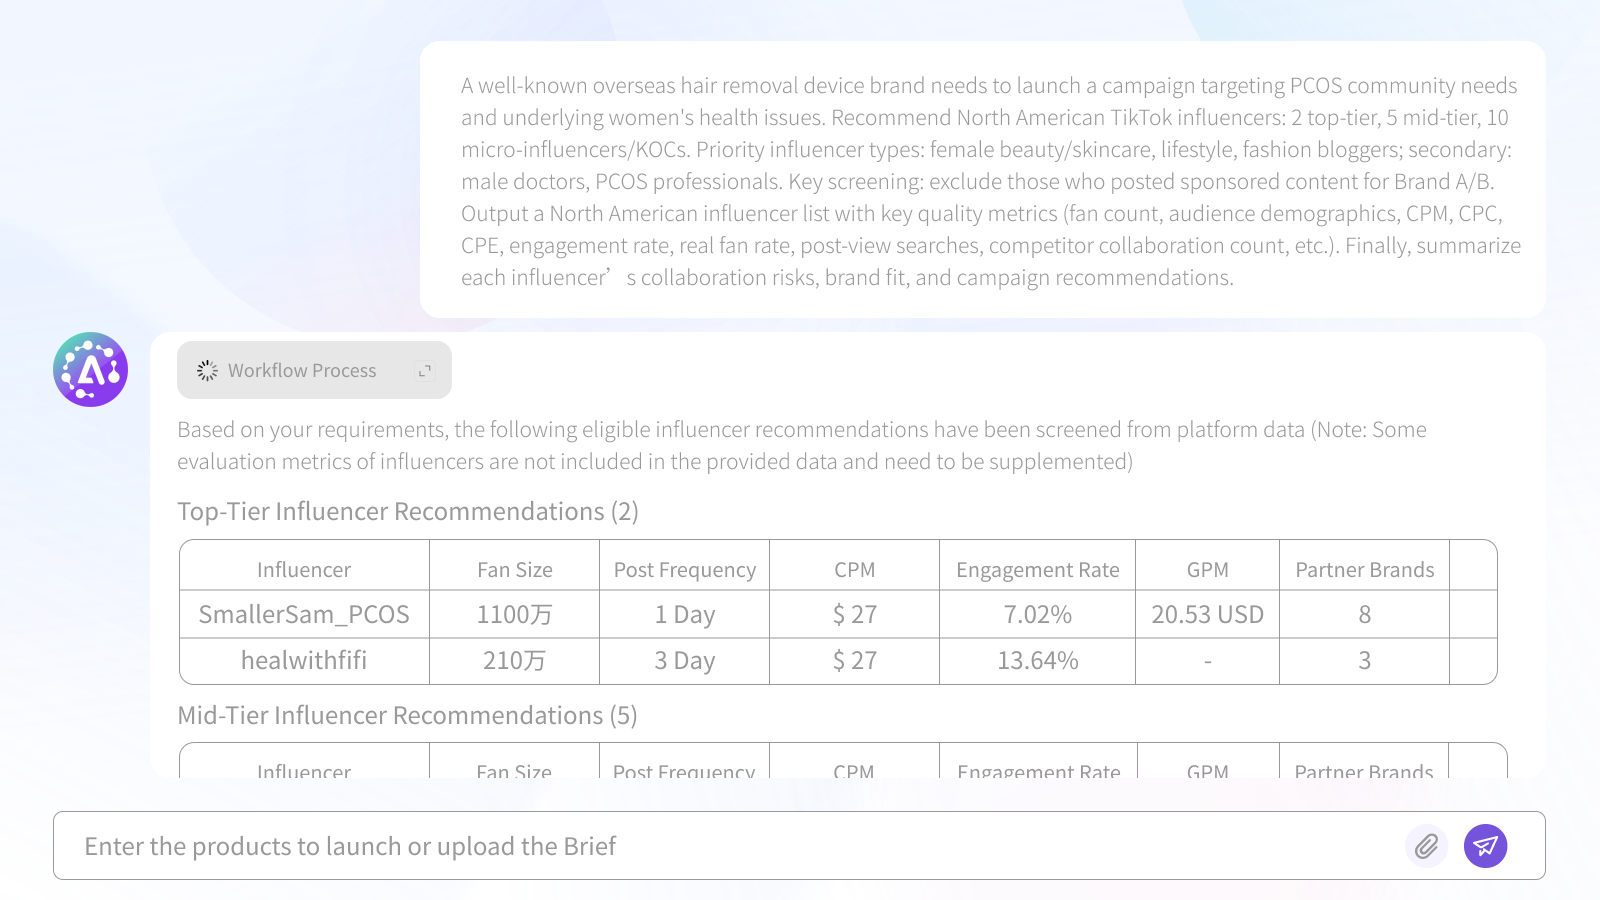Select the Mid-Tier Influencer Recommendations heading
The width and height of the screenshot is (1600, 900).
pyautogui.click(x=407, y=716)
